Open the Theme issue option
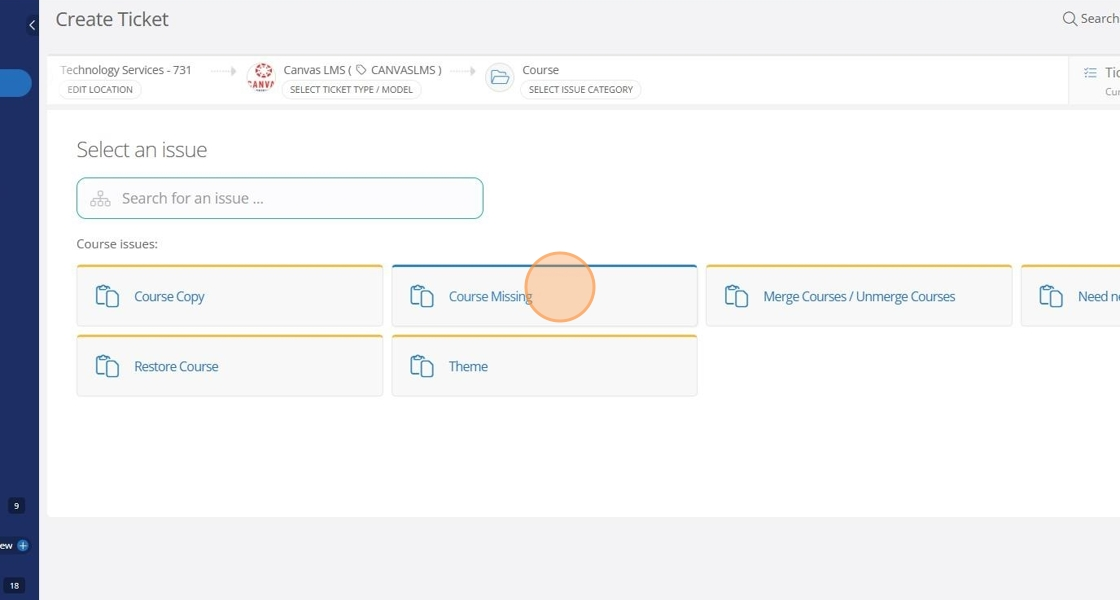Viewport: 1120px width, 600px height. point(544,367)
